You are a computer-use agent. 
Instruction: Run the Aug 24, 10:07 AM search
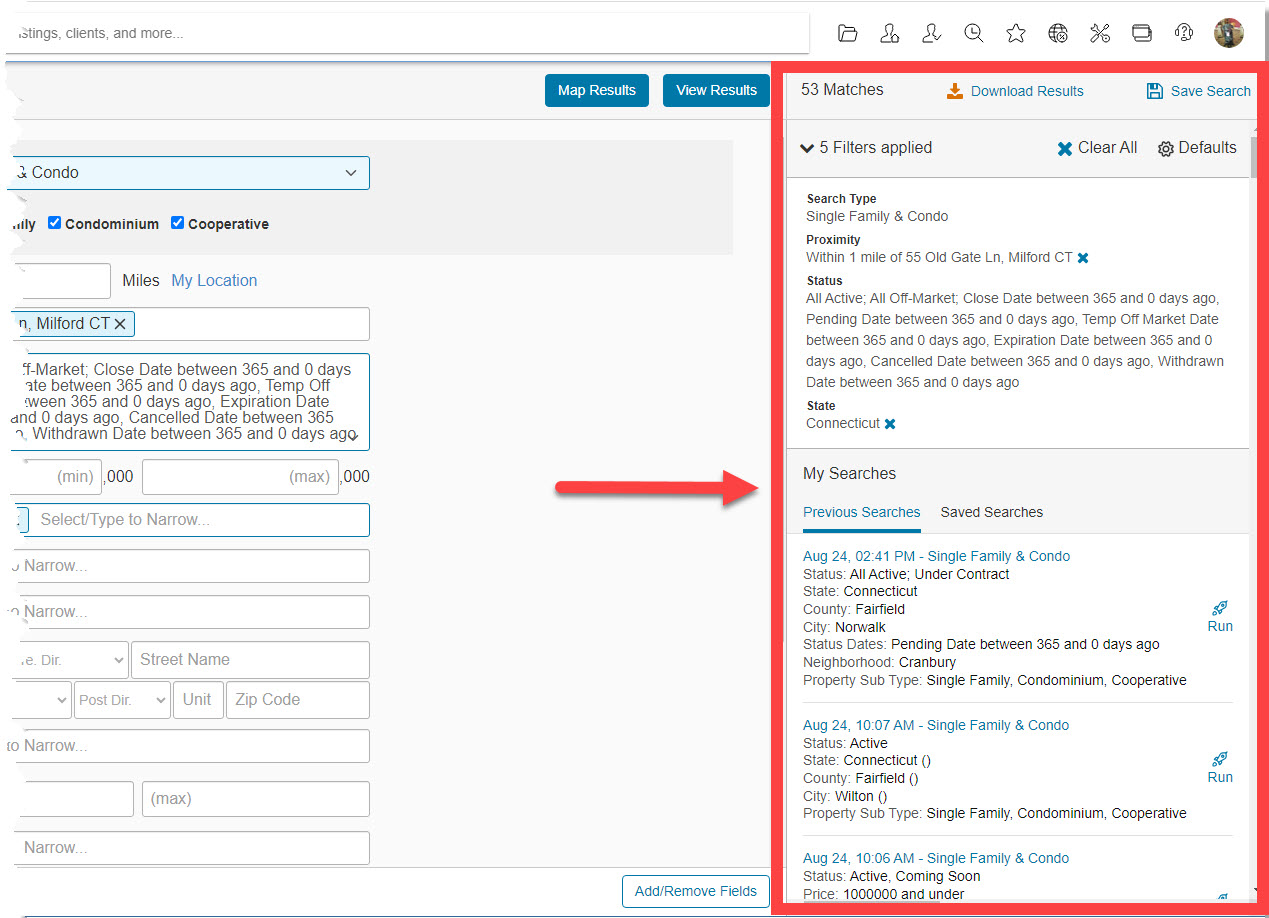click(1220, 767)
